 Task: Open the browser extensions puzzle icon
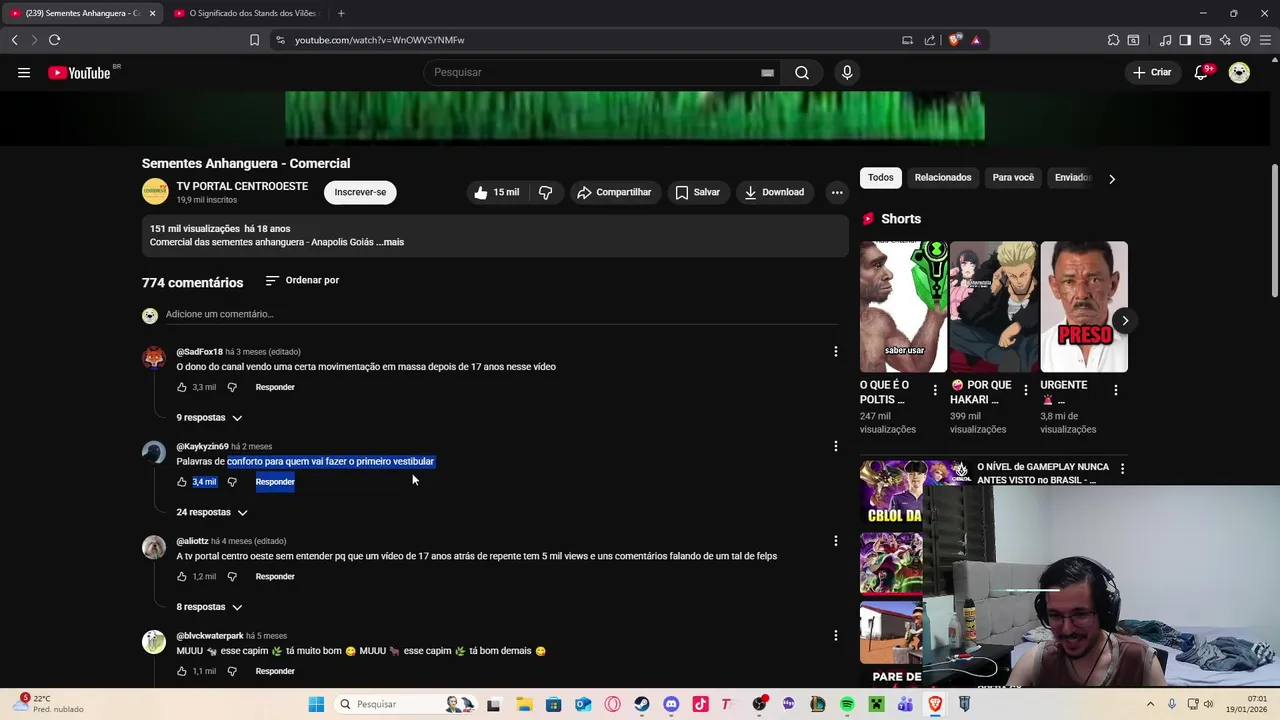(1113, 40)
